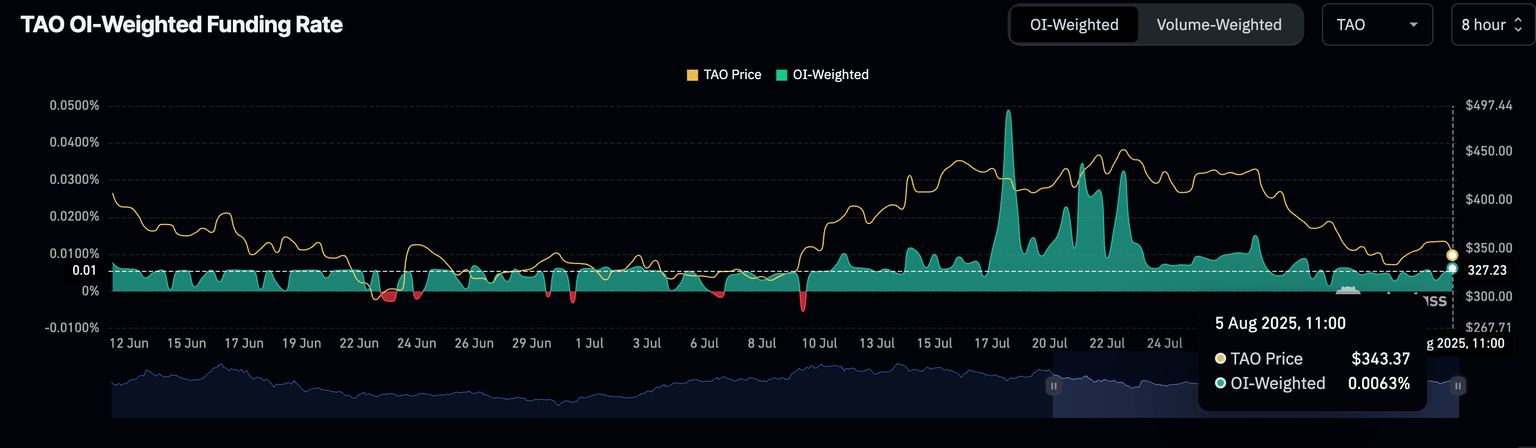Click the yellow TAO Price legend square
The height and width of the screenshot is (448, 1536).
[x=691, y=75]
